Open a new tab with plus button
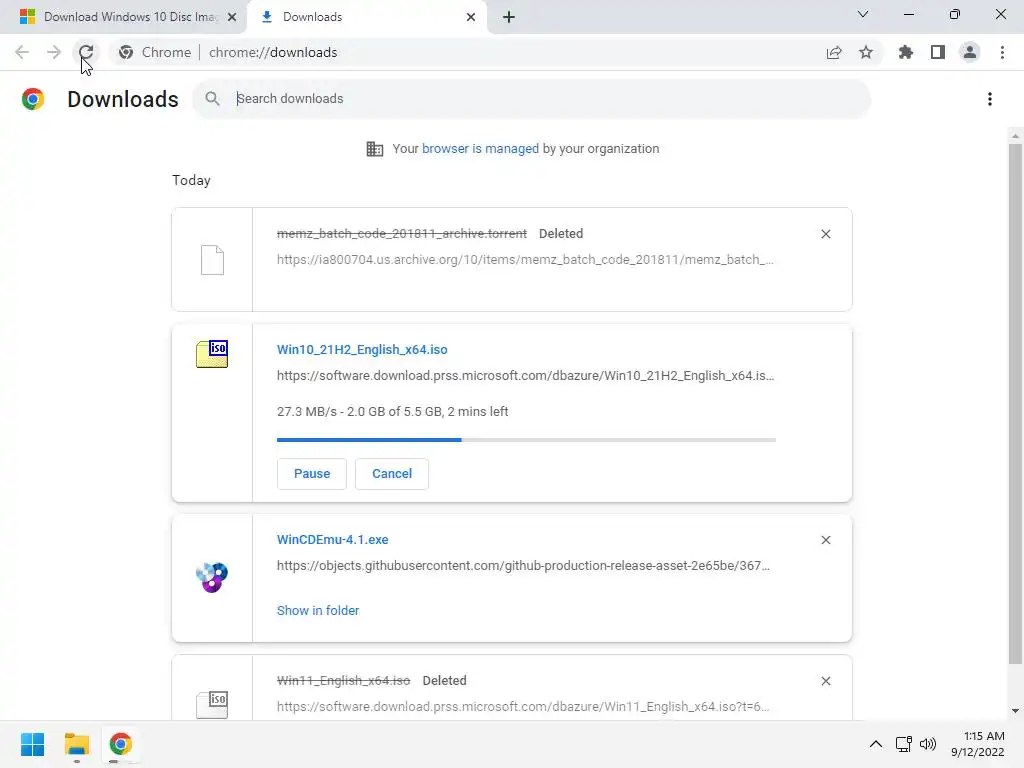This screenshot has height=768, width=1024. pos(509,18)
